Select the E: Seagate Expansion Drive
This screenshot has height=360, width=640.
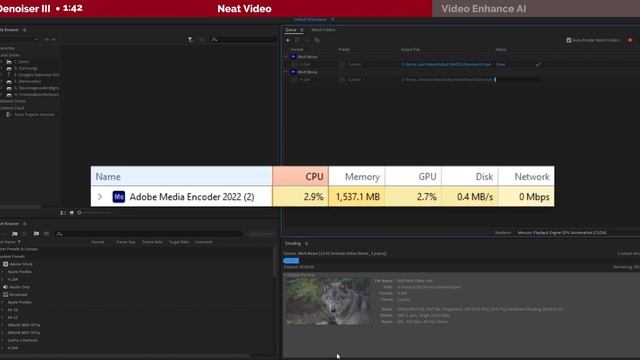[x=36, y=75]
